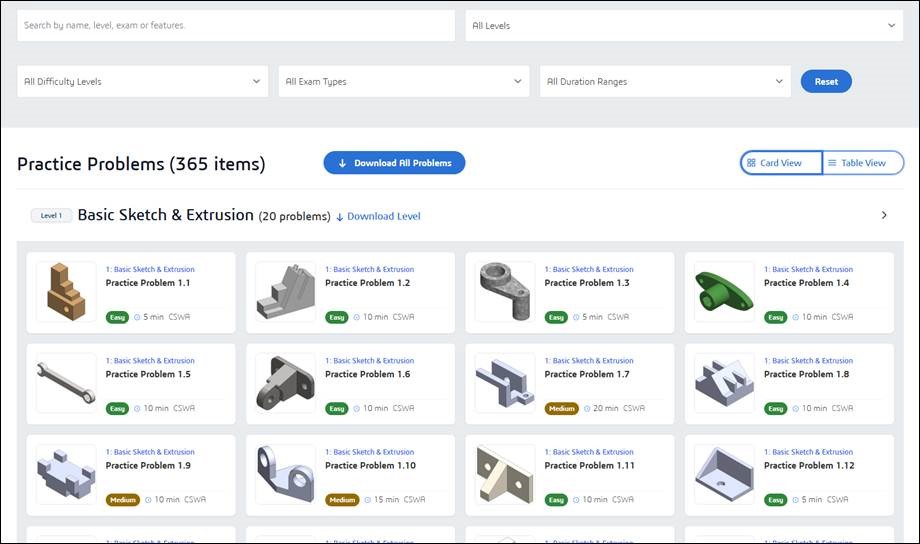
Task: Open the All Duration Ranges dropdown
Action: pos(665,82)
